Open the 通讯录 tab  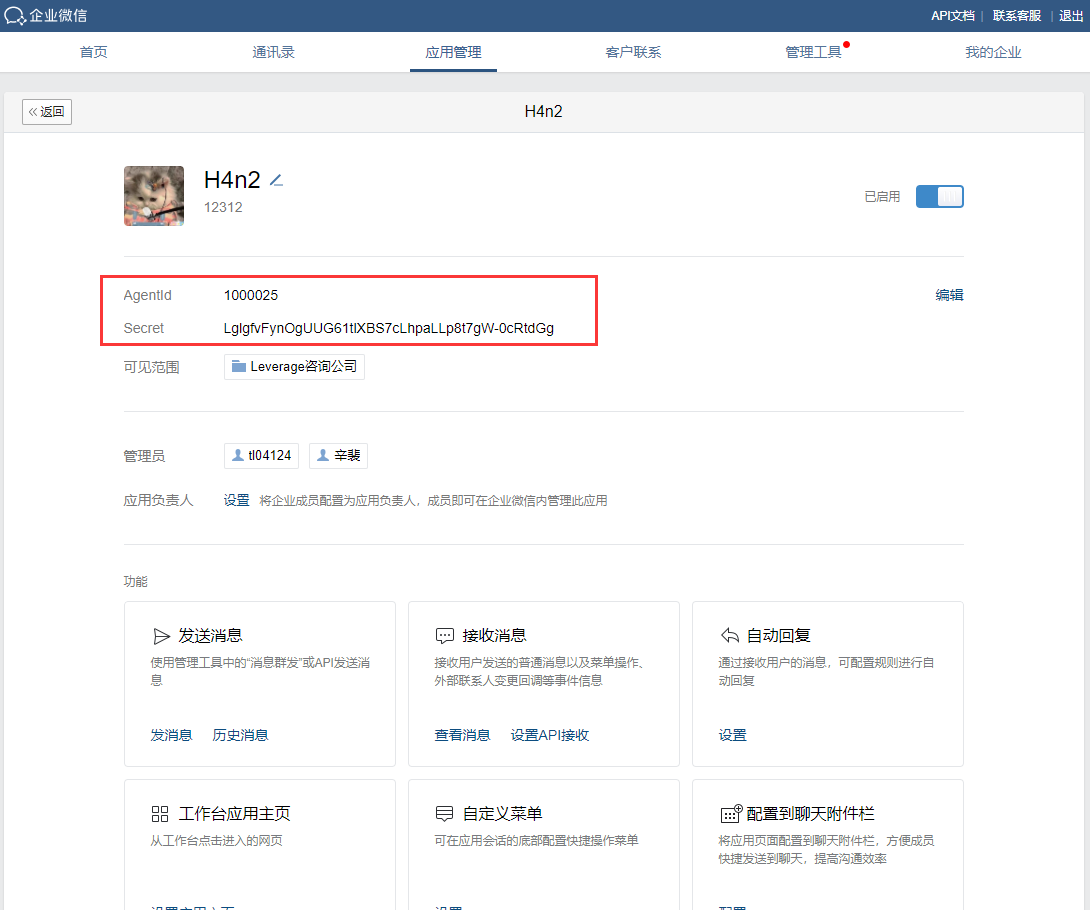click(273, 52)
